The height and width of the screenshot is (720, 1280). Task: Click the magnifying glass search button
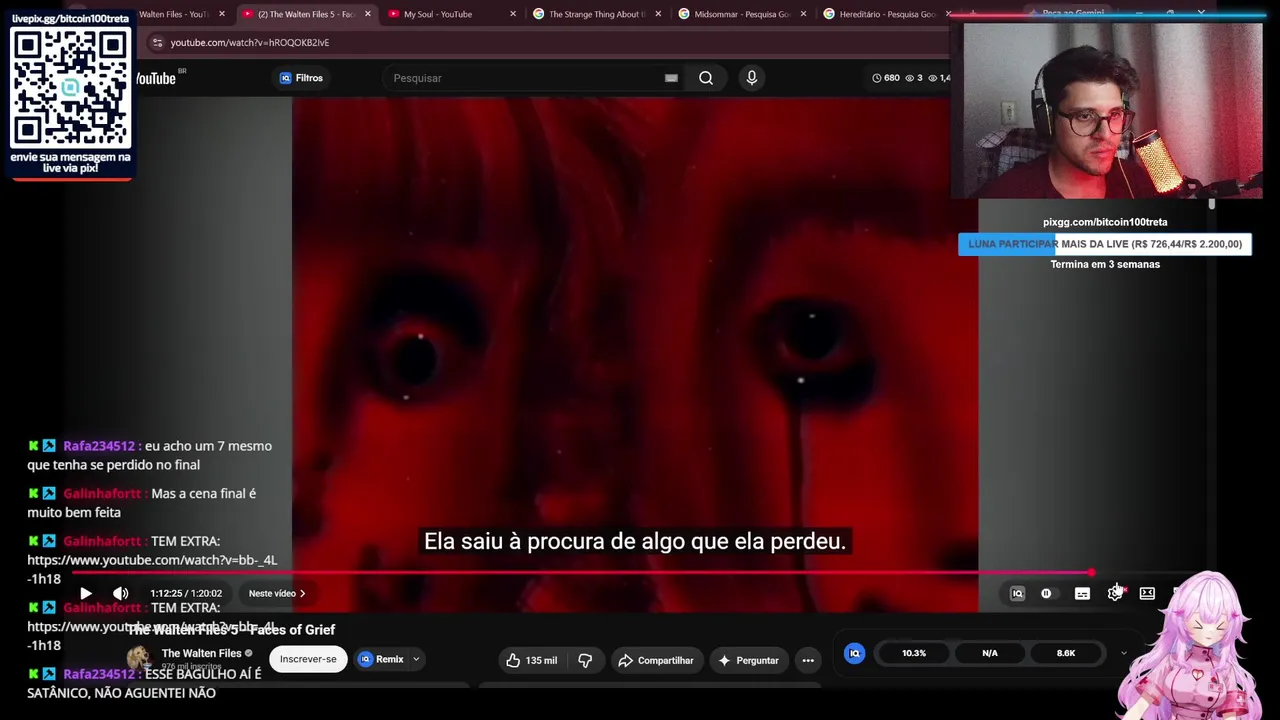pyautogui.click(x=706, y=78)
